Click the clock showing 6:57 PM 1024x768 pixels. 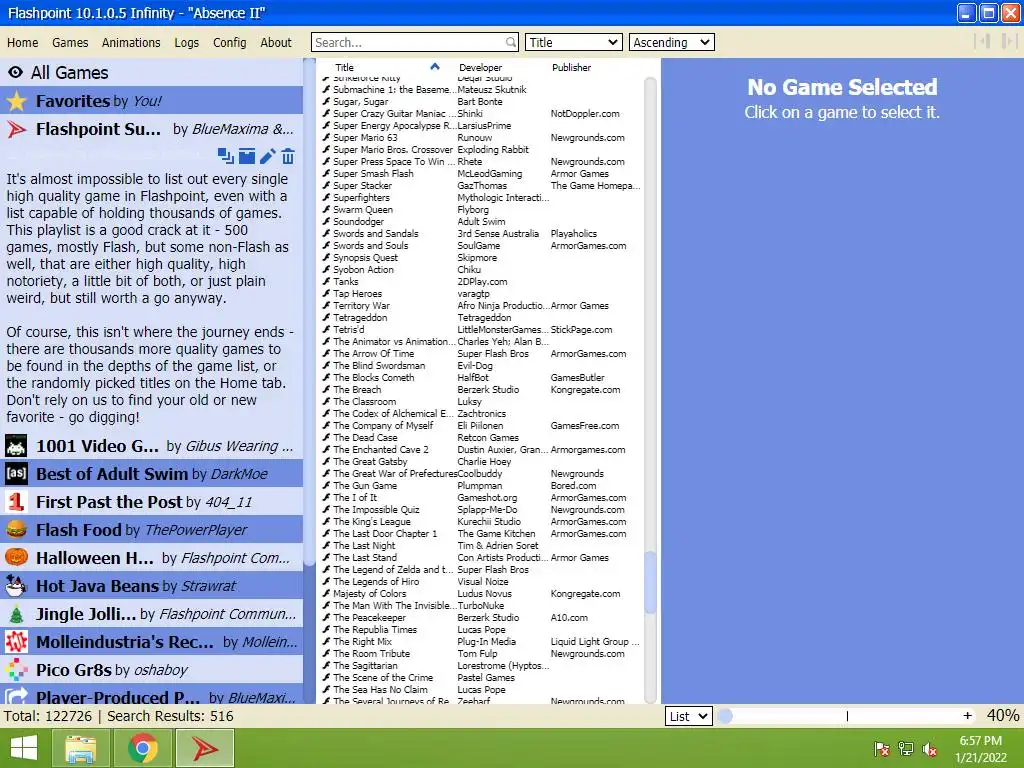tap(980, 741)
